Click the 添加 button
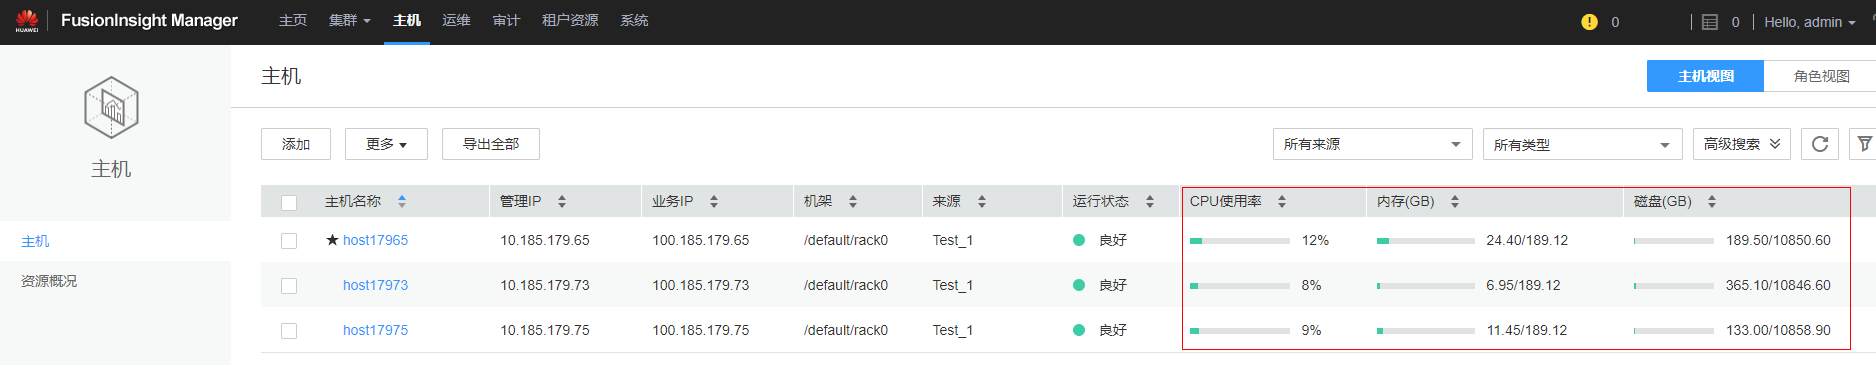This screenshot has width=1876, height=365. (x=296, y=144)
